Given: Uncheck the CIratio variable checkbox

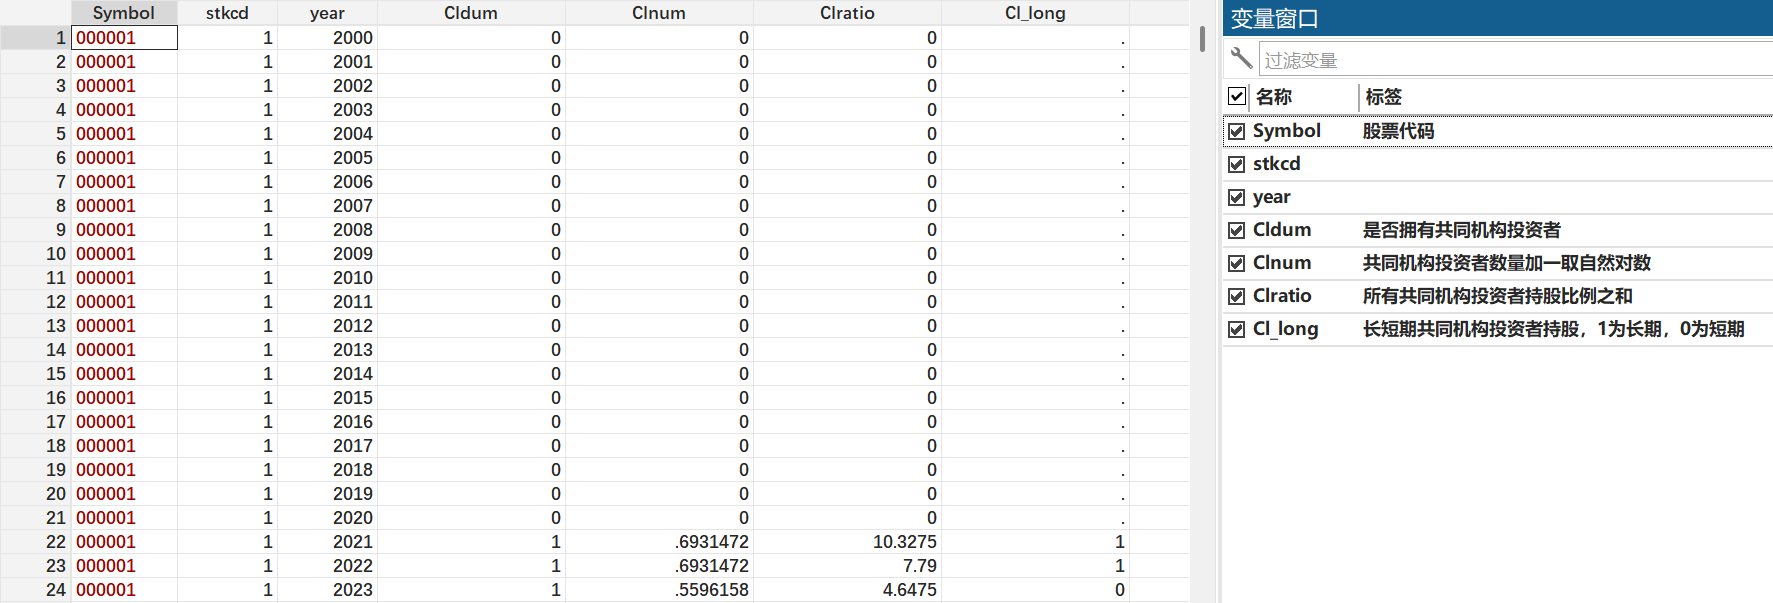Looking at the screenshot, I should pos(1237,296).
